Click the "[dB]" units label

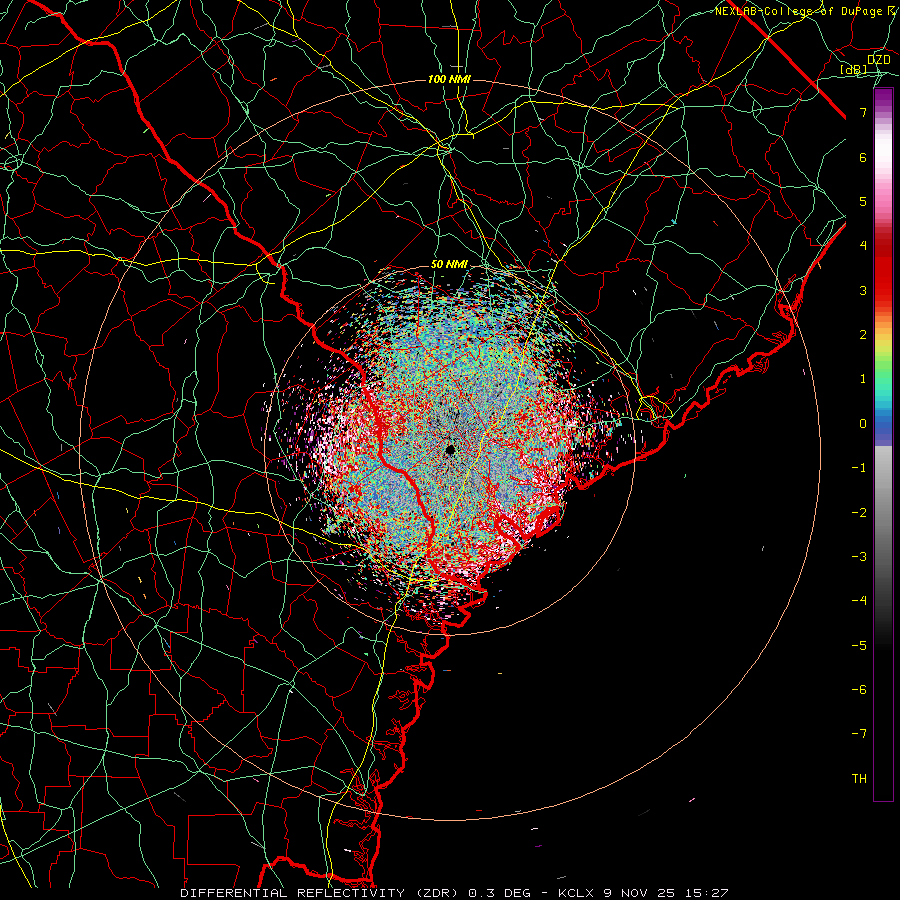[854, 70]
